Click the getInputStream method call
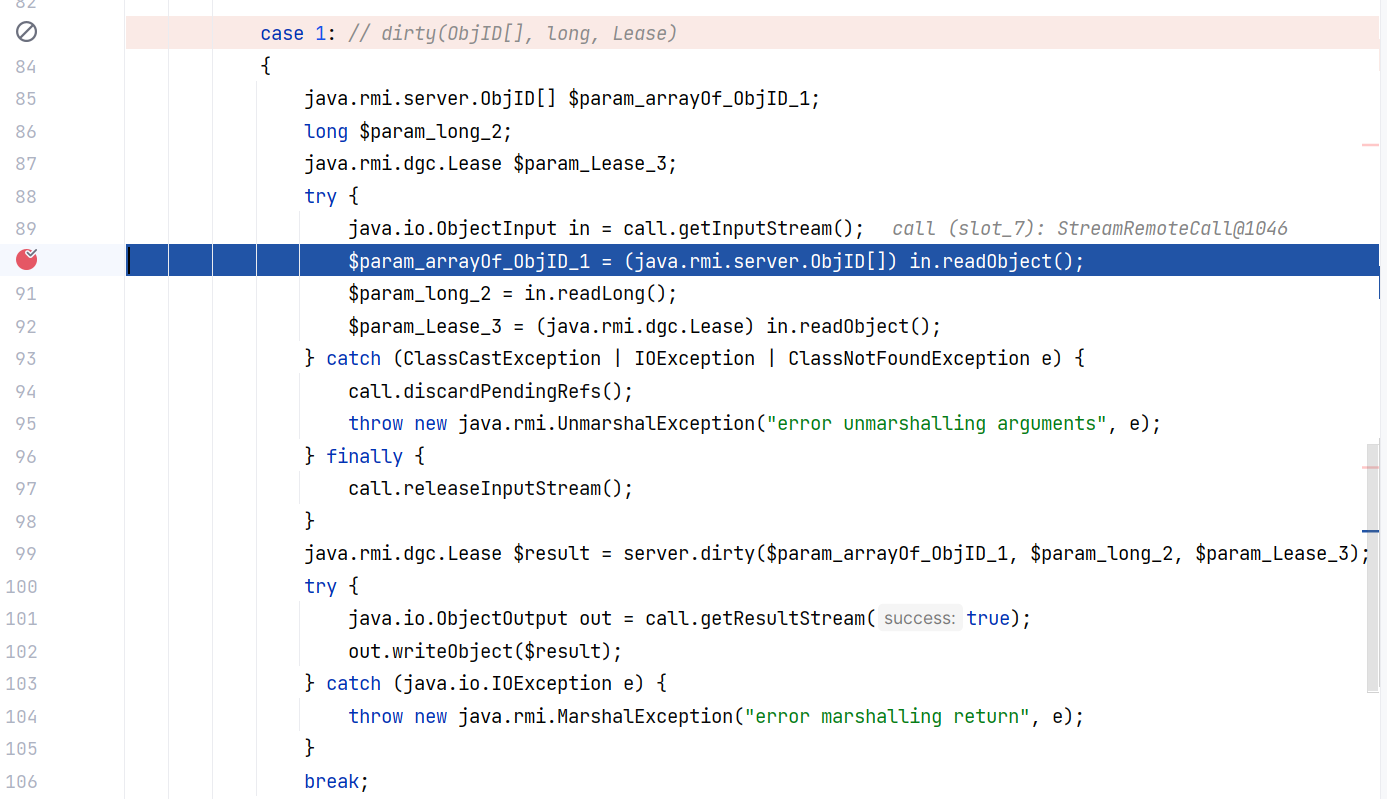This screenshot has height=799, width=1387. coord(760,229)
